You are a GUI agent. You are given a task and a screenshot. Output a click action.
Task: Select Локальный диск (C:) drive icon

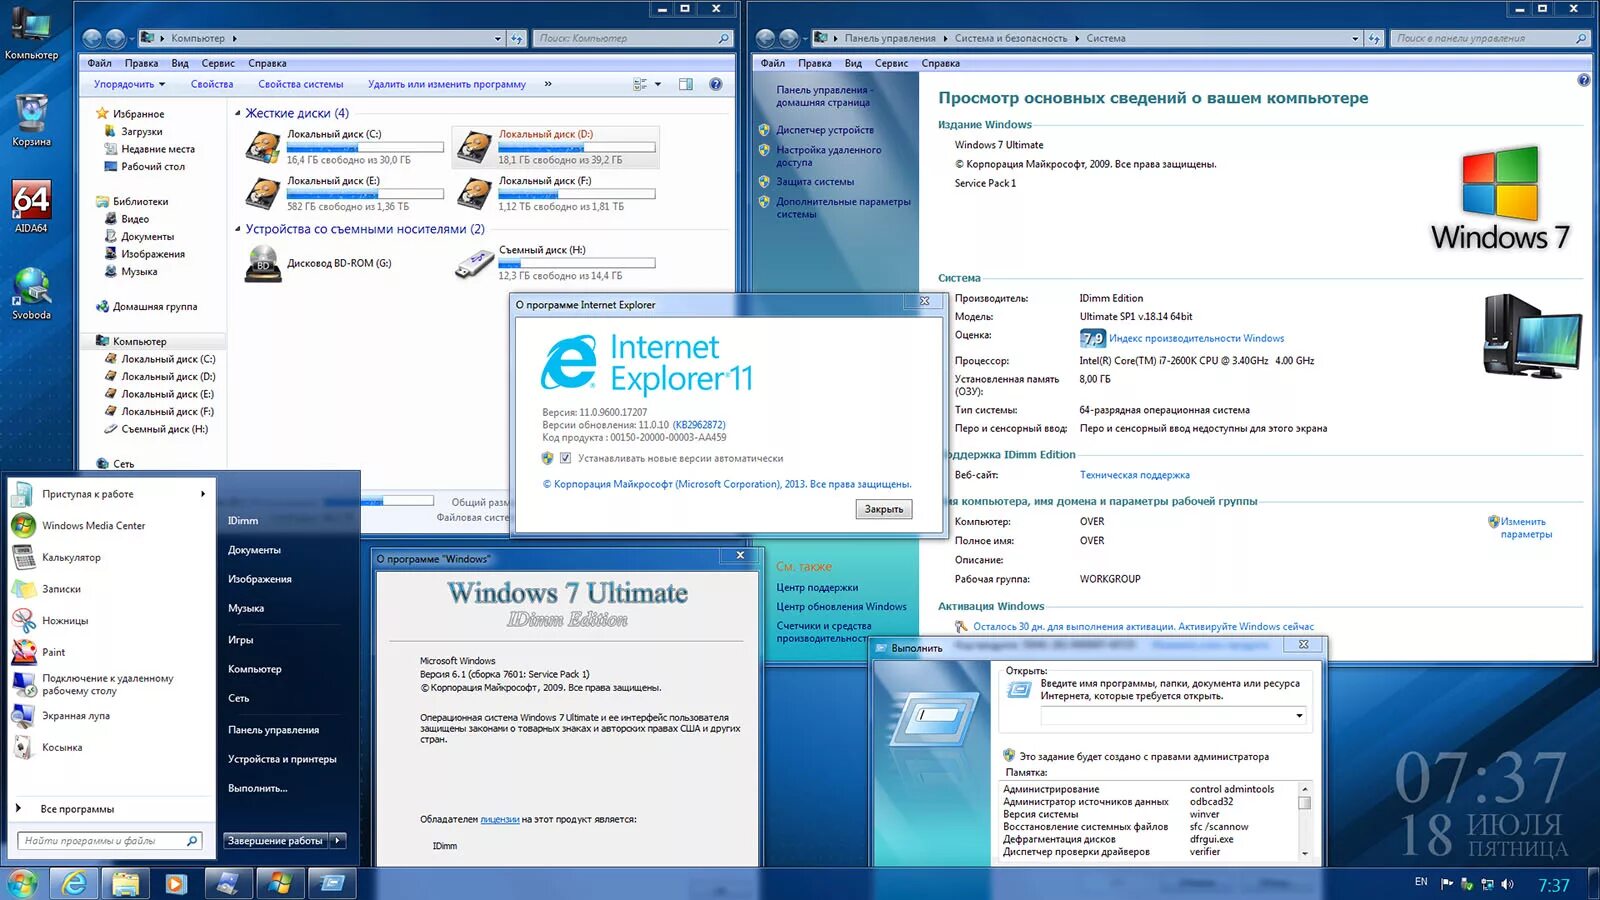coord(264,147)
